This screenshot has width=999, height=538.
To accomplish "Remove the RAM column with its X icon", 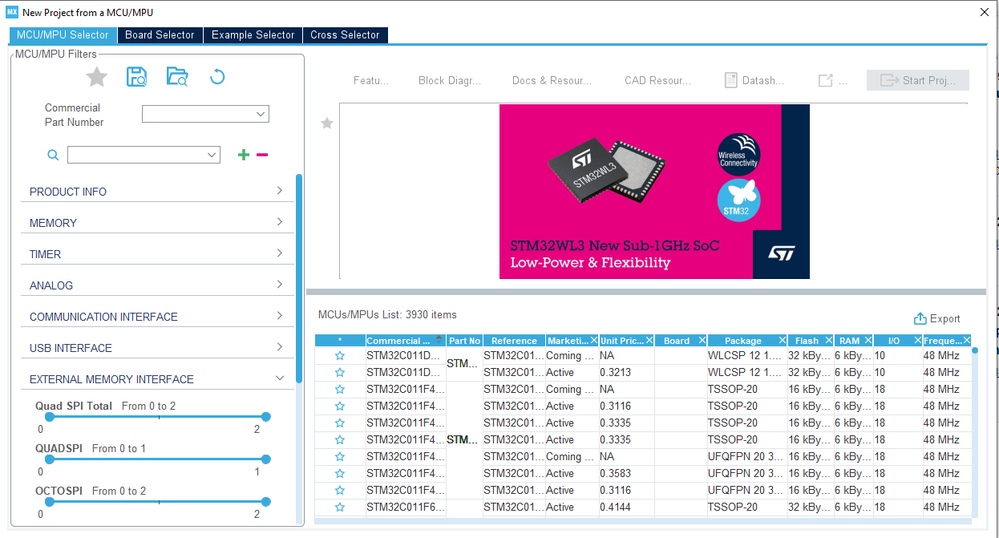I will (868, 340).
